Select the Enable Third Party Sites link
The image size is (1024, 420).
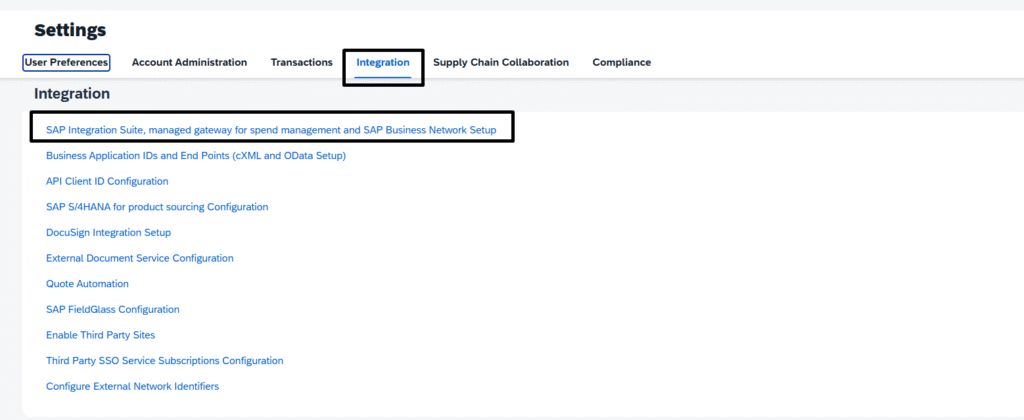point(100,335)
